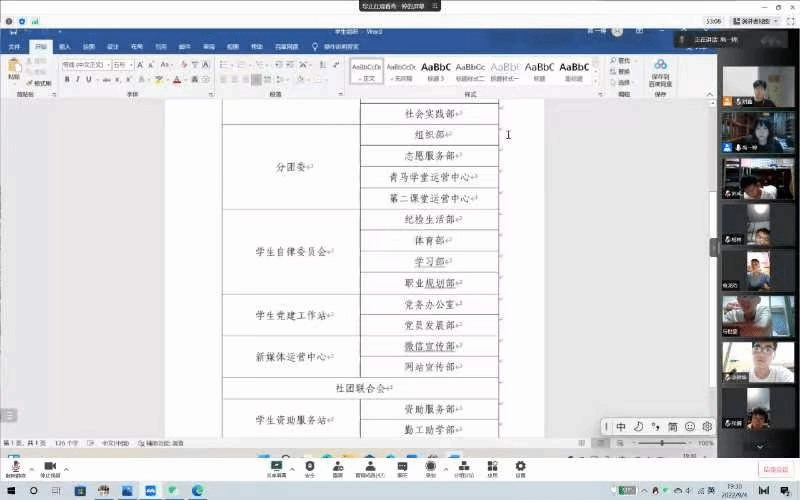Open the Zoom view layout dropdown

point(755,20)
